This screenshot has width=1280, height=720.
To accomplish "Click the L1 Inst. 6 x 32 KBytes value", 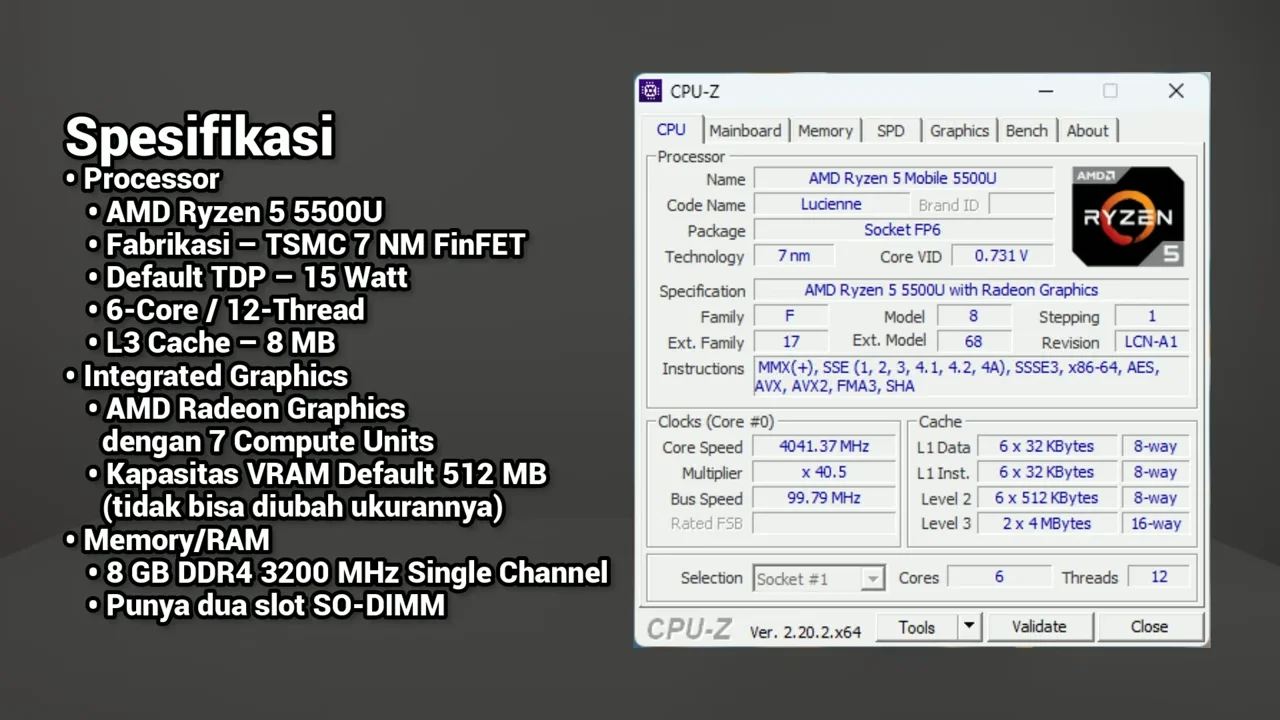I will 1046,472.
